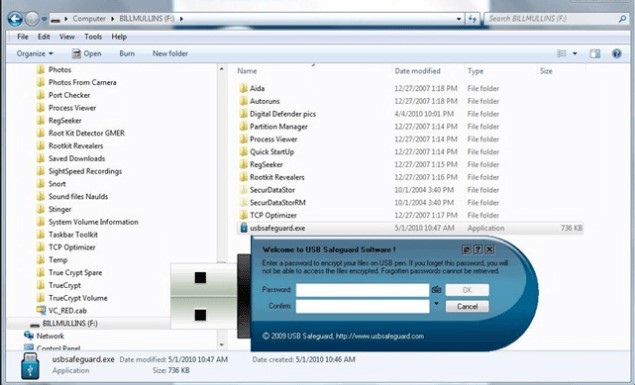Select the Quick StartUp folder icon
The height and width of the screenshot is (385, 635).
[x=243, y=152]
